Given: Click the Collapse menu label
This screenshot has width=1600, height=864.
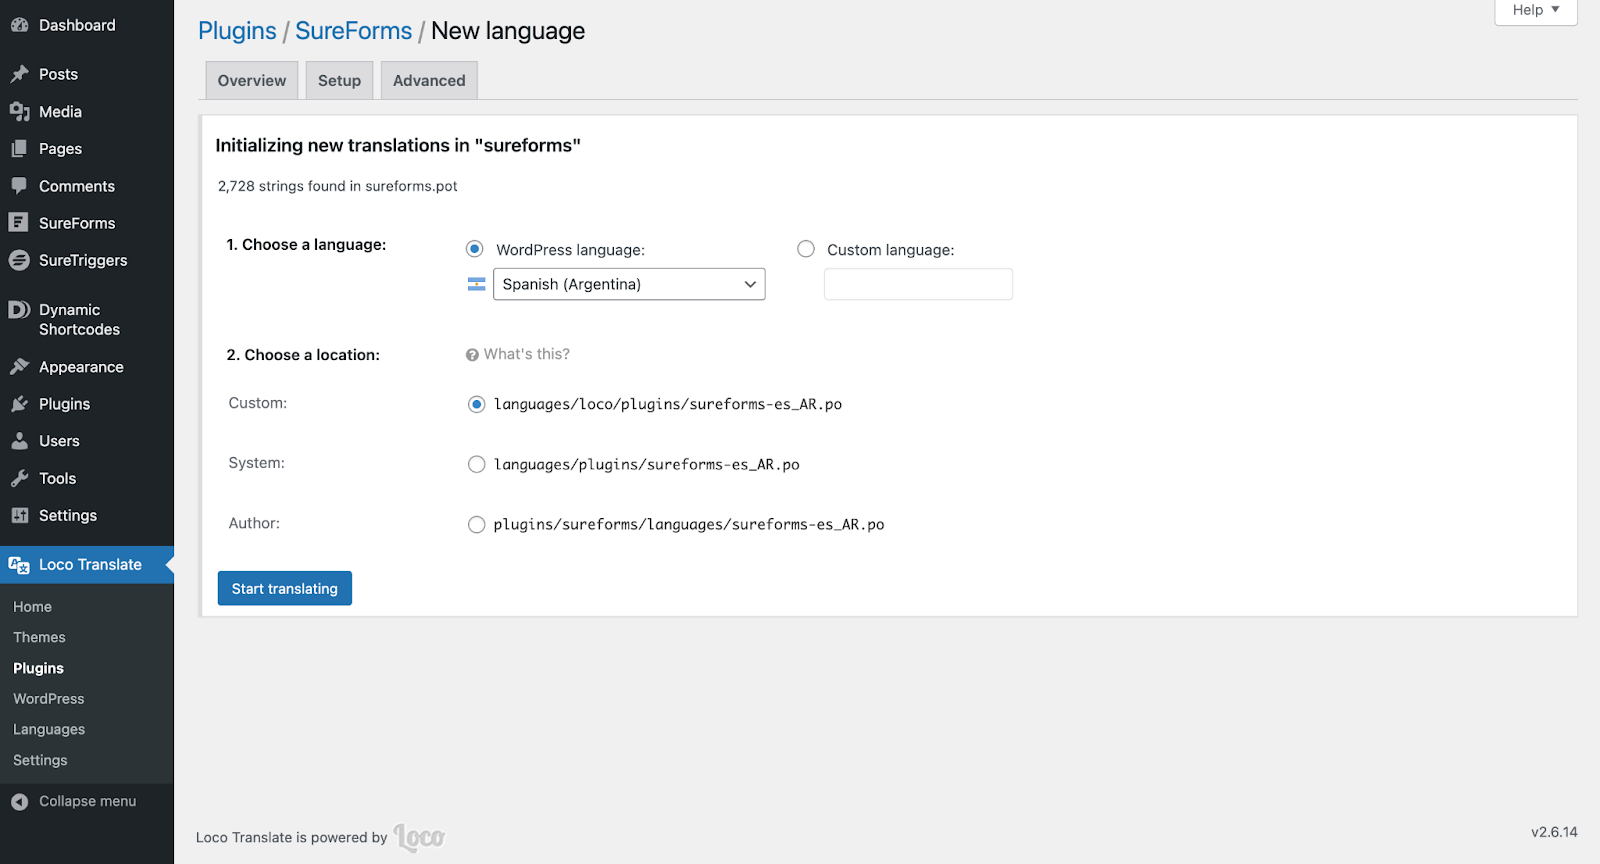Looking at the screenshot, I should tap(88, 801).
